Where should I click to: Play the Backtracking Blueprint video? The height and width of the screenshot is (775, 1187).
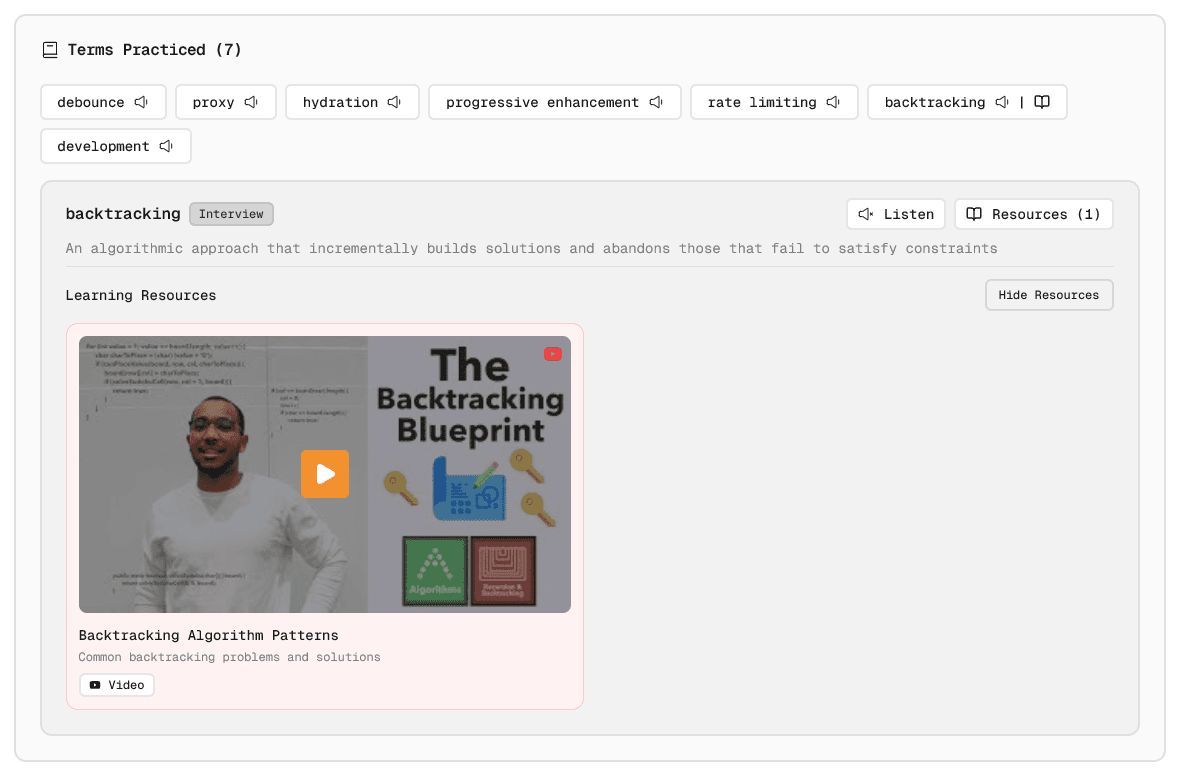[x=325, y=475]
